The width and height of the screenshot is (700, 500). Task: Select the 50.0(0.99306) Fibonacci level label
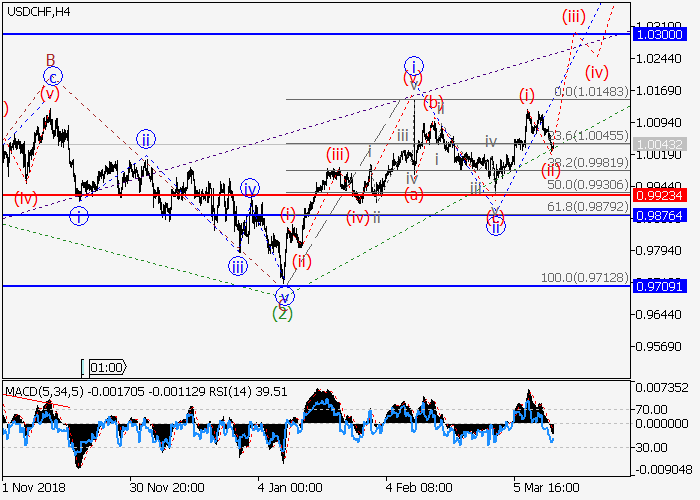[586, 185]
